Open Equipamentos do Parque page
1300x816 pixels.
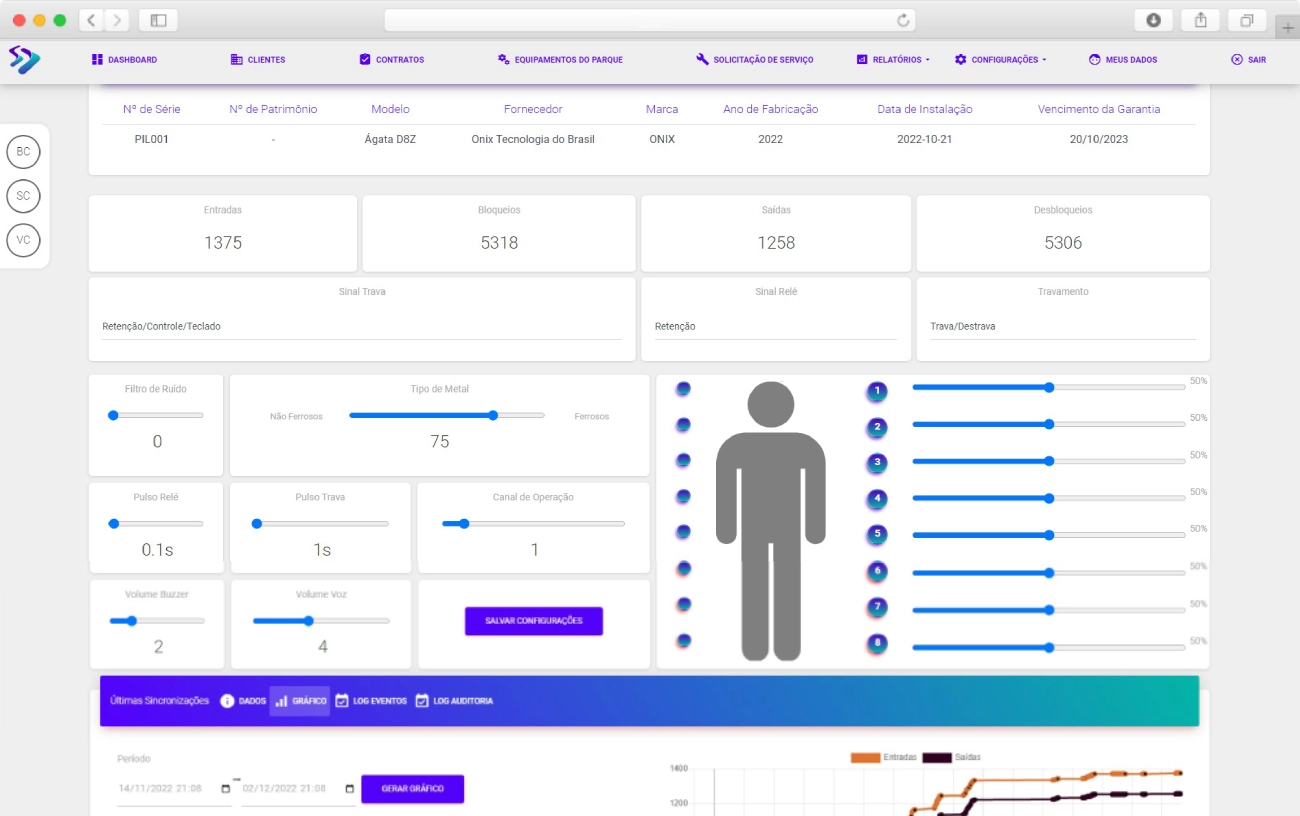click(560, 60)
